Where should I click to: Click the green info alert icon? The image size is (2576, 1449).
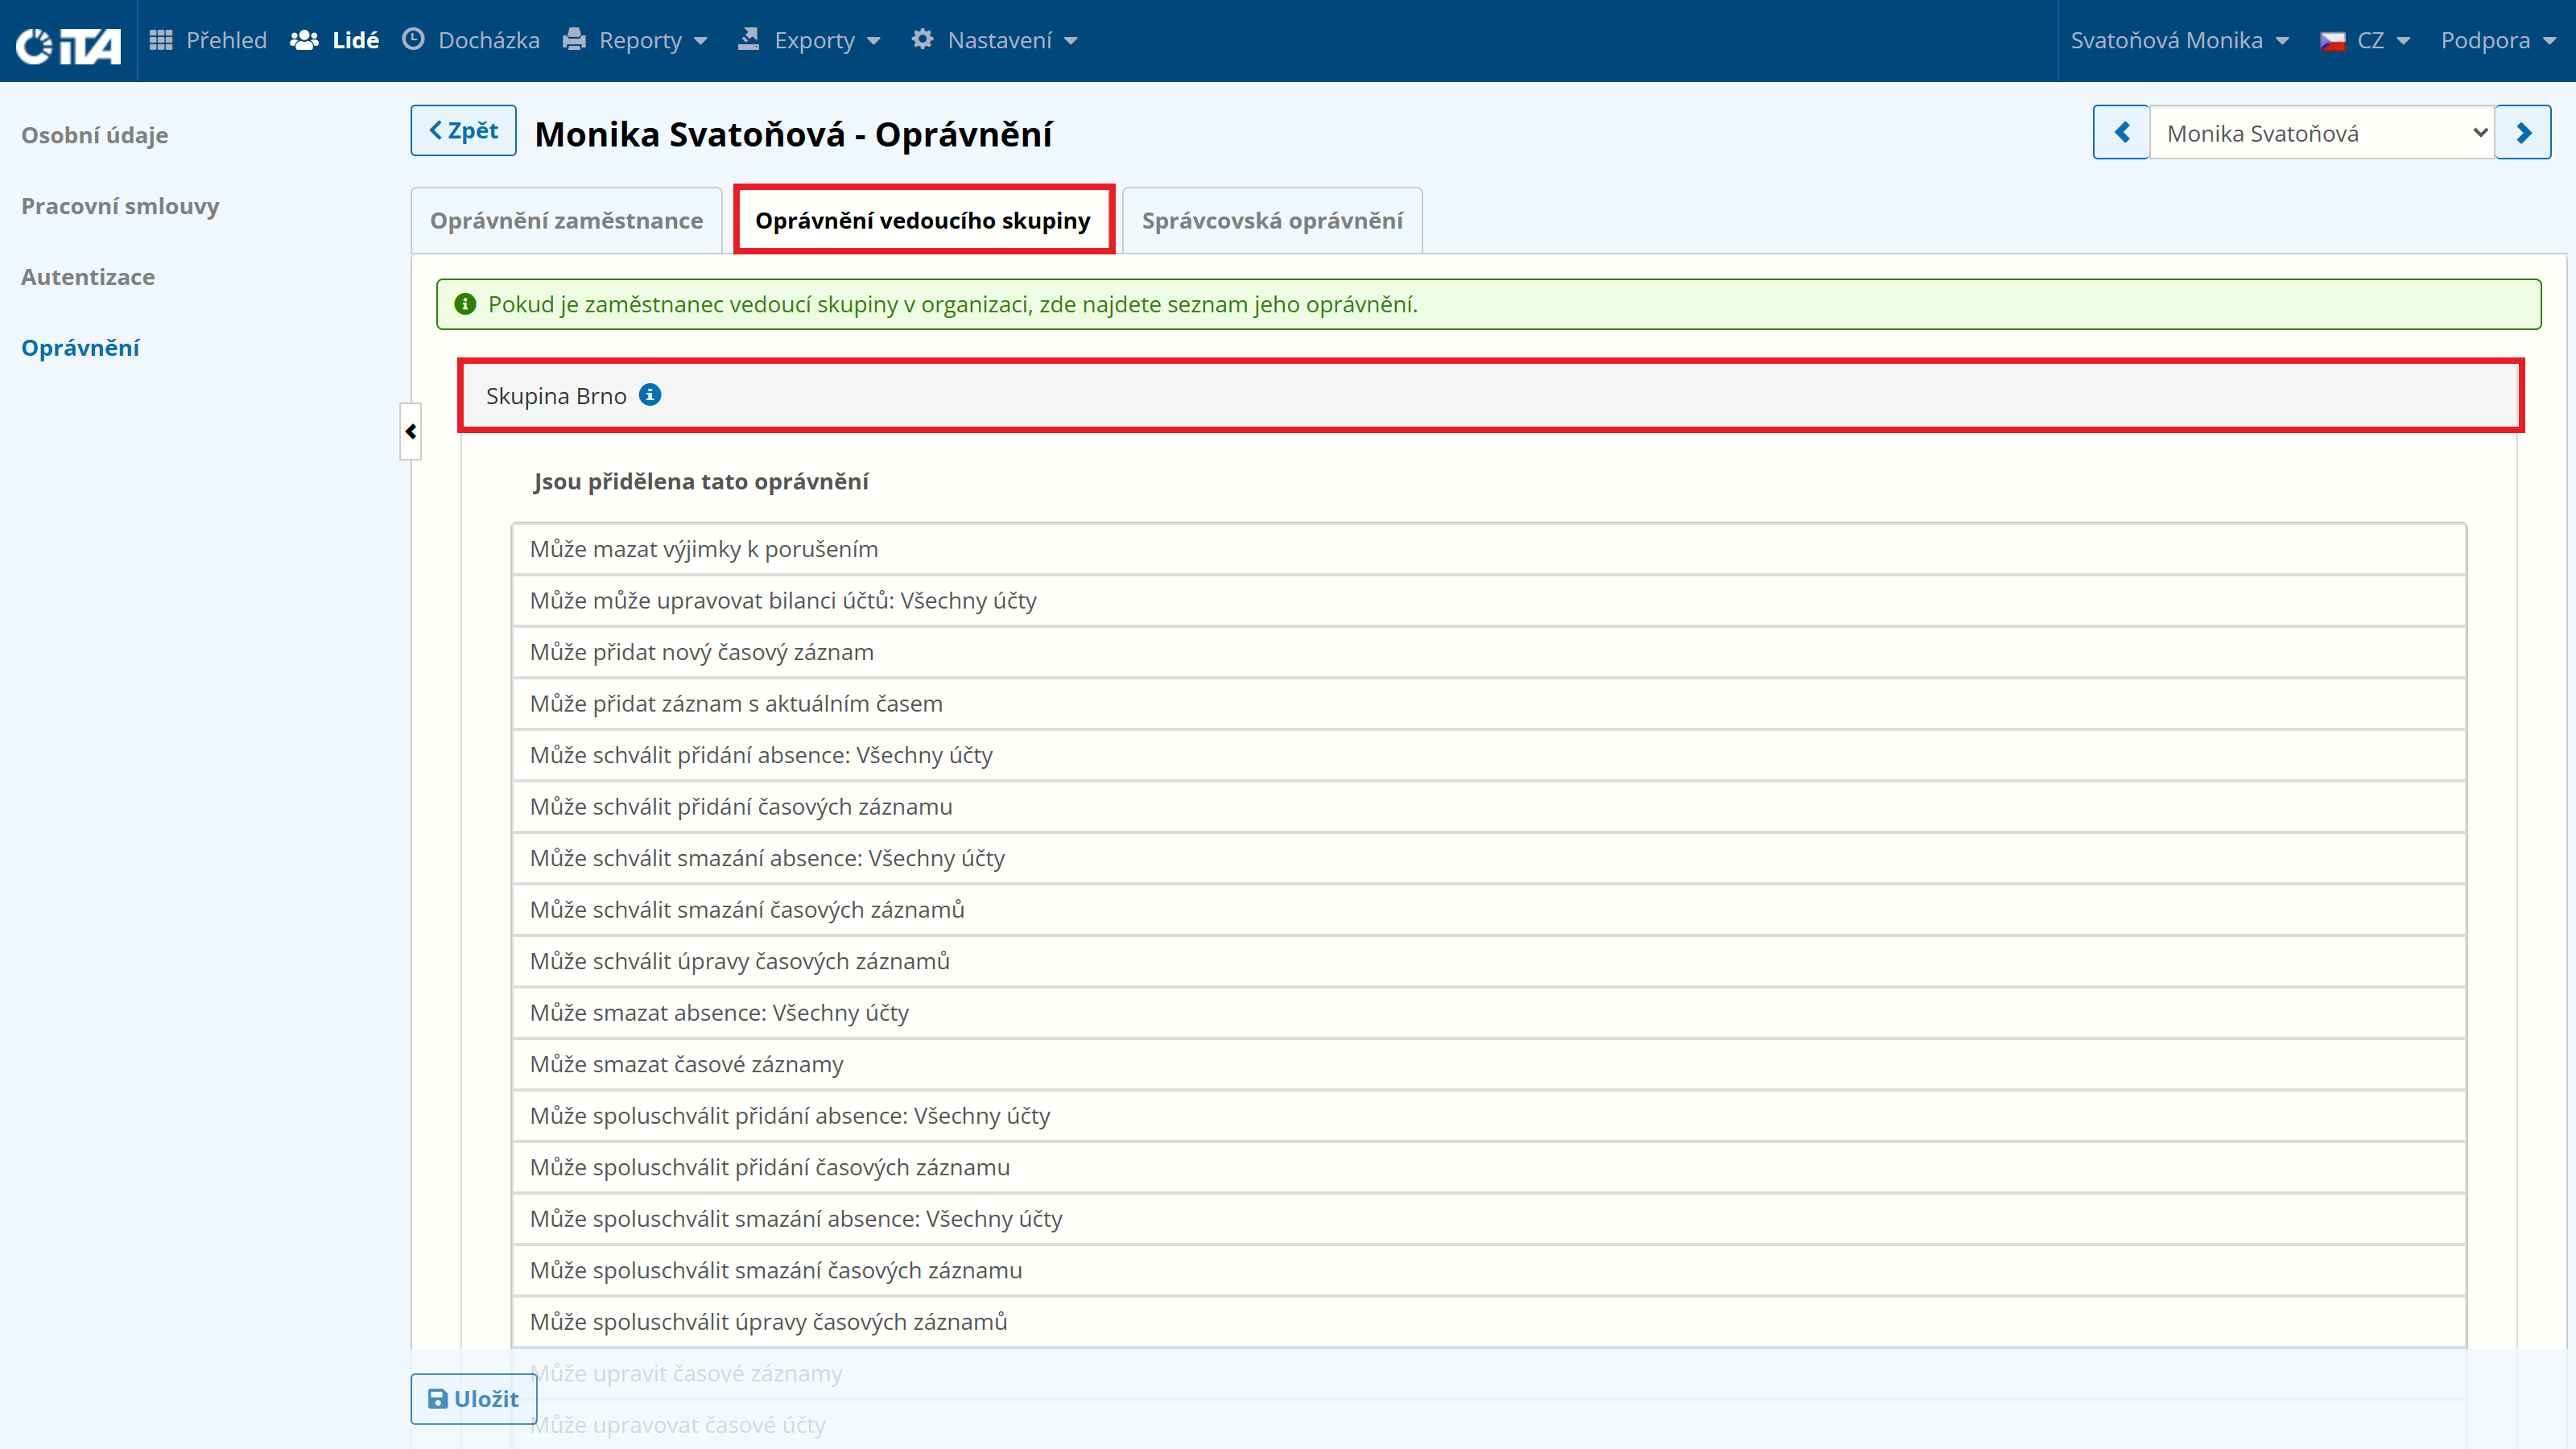click(x=465, y=304)
